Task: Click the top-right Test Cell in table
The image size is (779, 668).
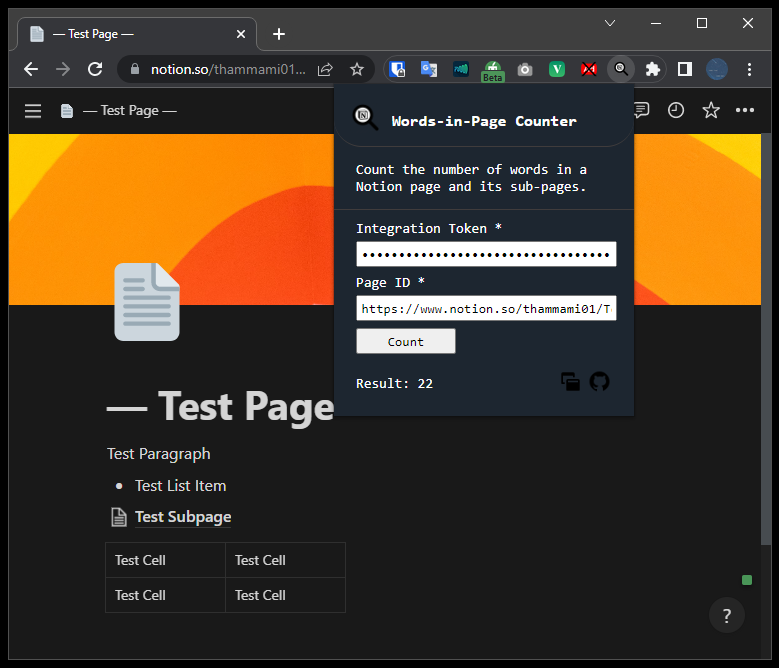Action: click(285, 560)
